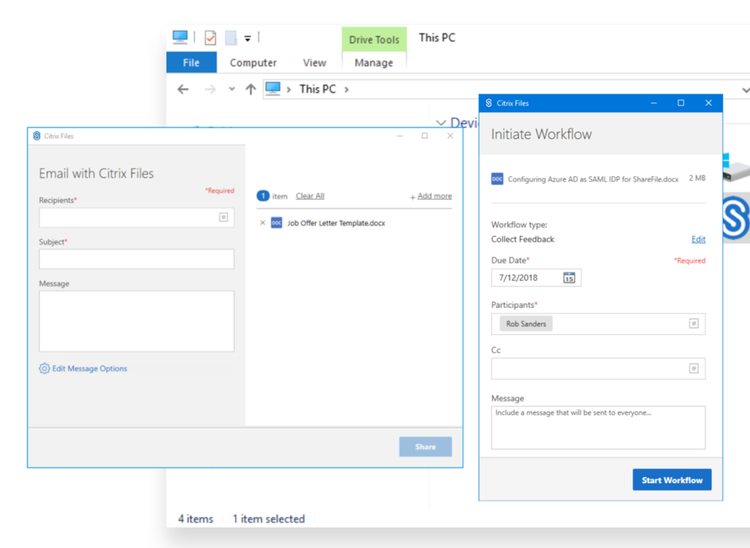
Task: Open the Customize Quick Access Toolbar dropdown
Action: tap(247, 38)
